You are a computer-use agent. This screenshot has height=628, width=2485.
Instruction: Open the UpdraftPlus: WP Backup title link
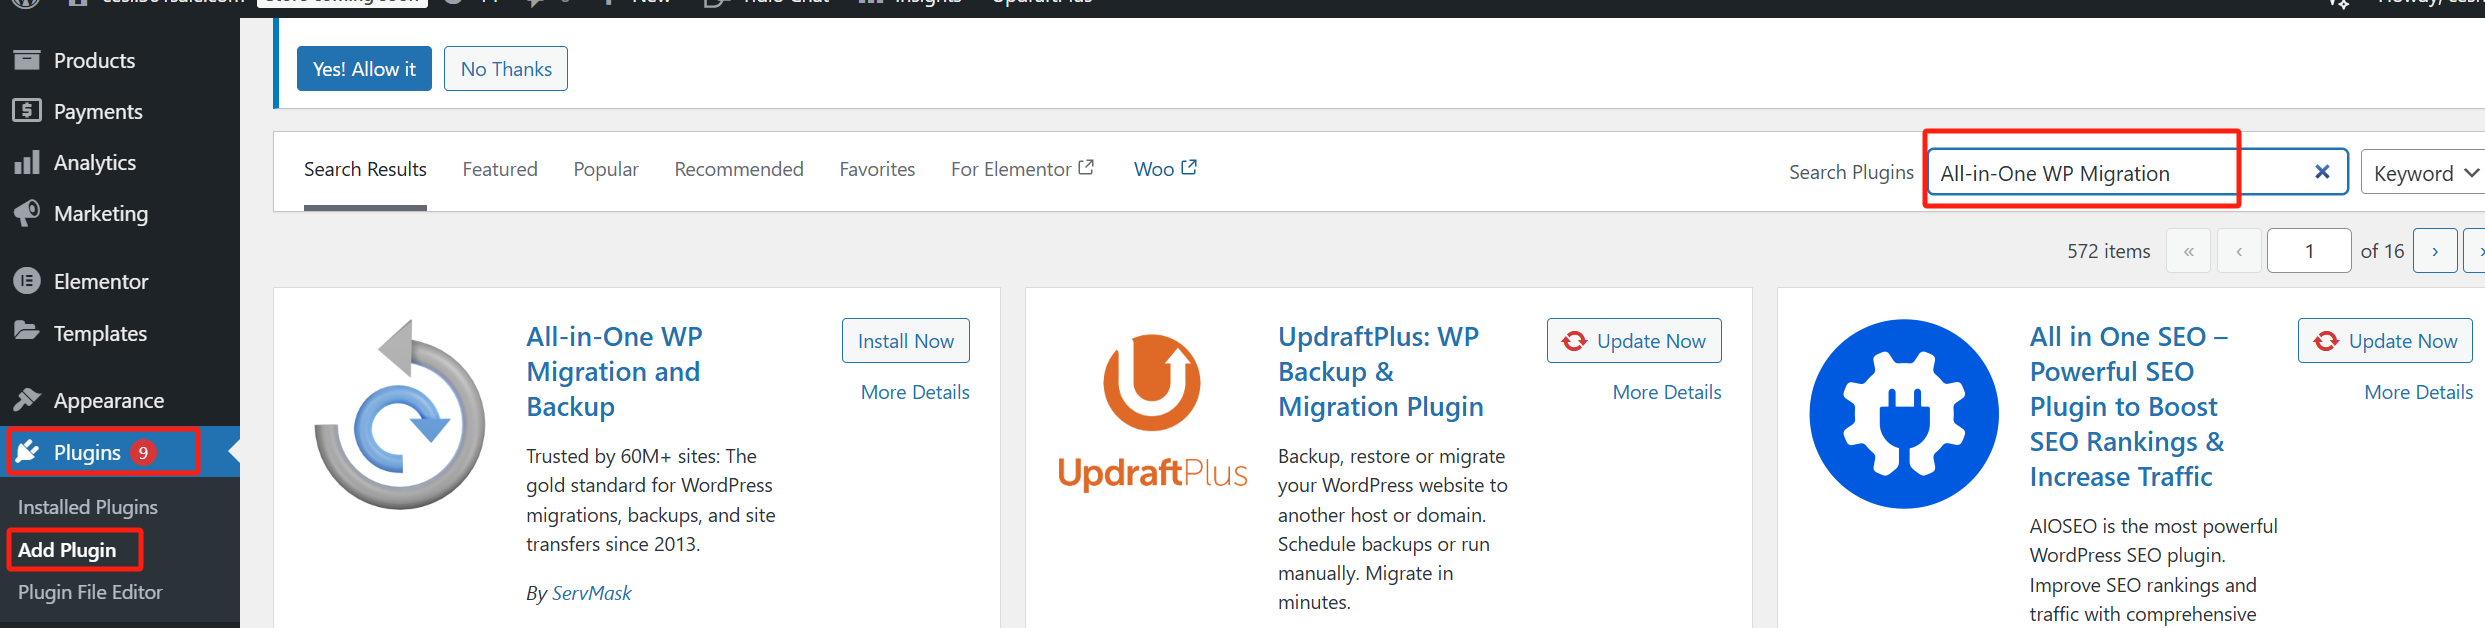click(1381, 371)
